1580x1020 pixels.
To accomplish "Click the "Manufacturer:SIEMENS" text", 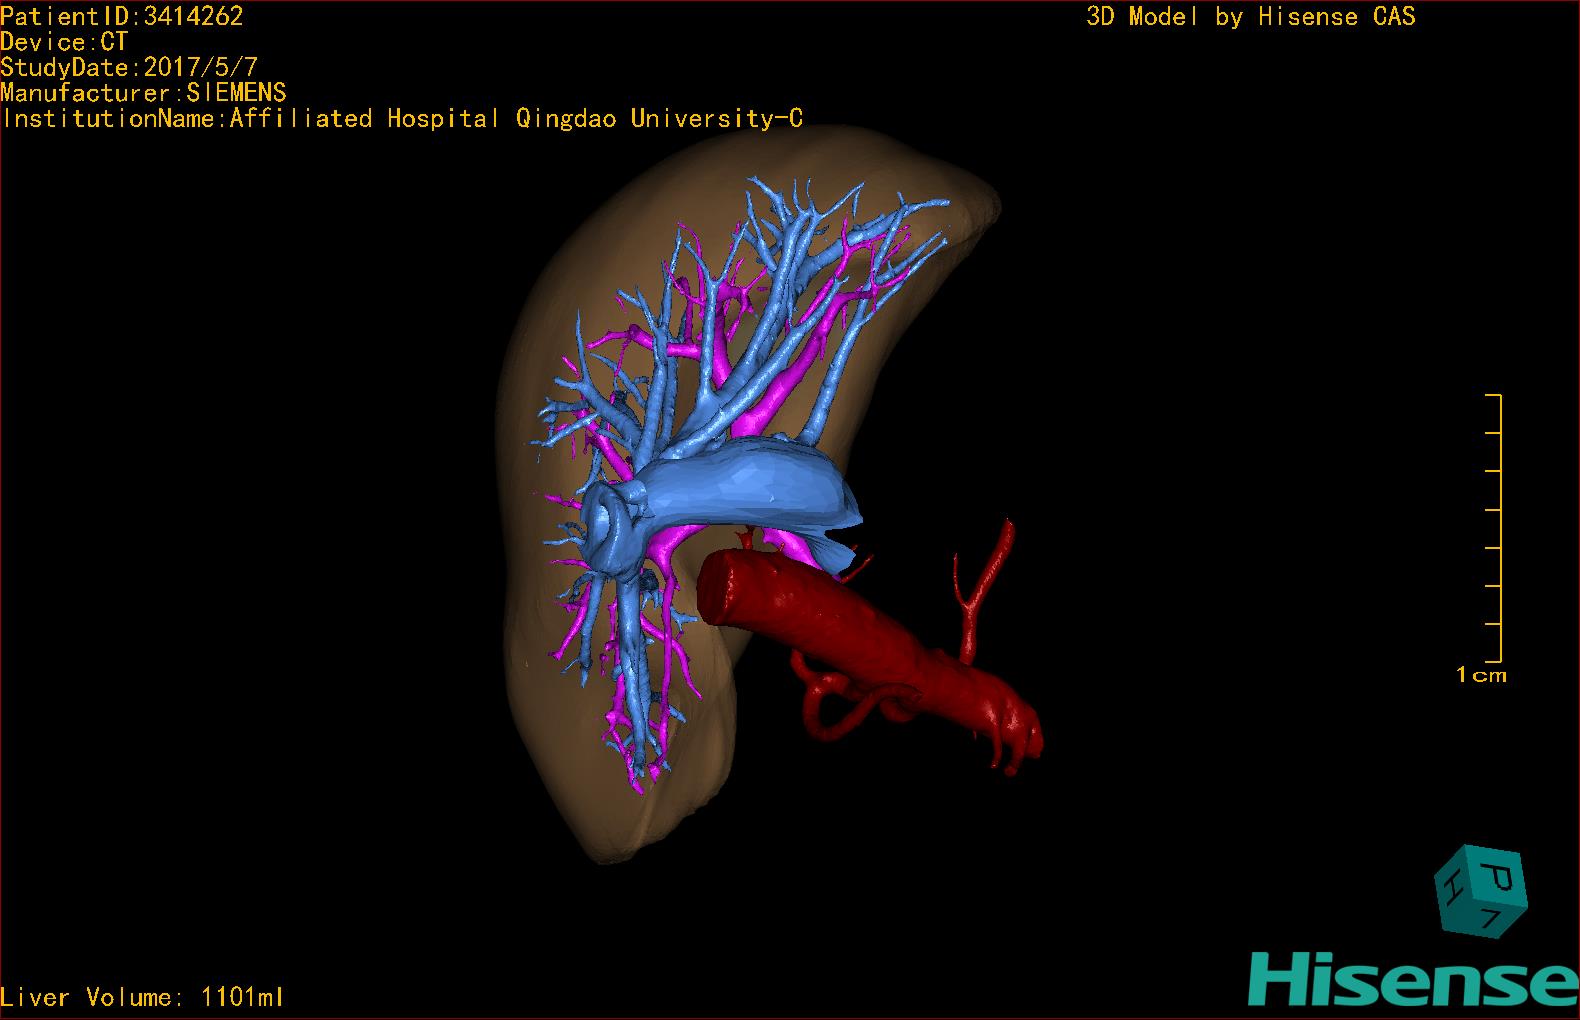I will [144, 93].
